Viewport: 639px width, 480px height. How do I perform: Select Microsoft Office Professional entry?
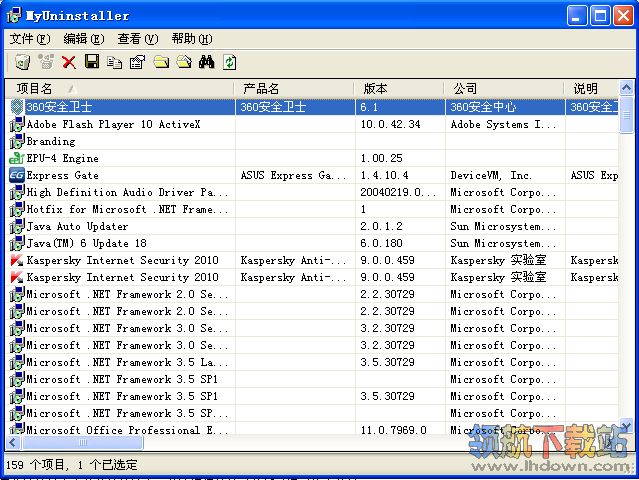click(127, 429)
